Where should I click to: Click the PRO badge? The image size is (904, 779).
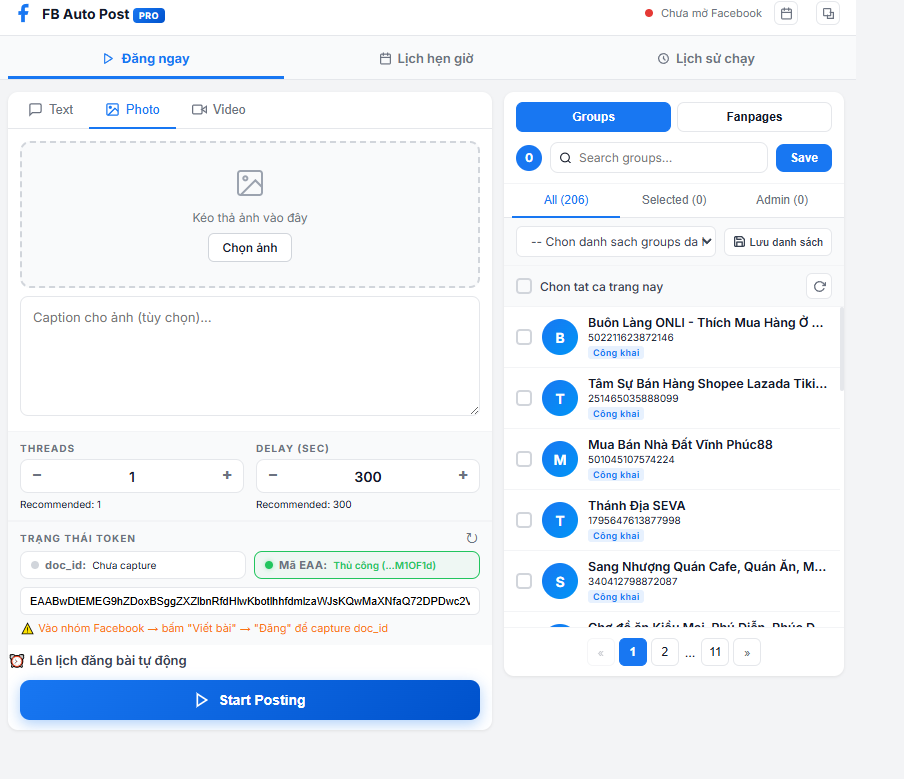click(149, 16)
